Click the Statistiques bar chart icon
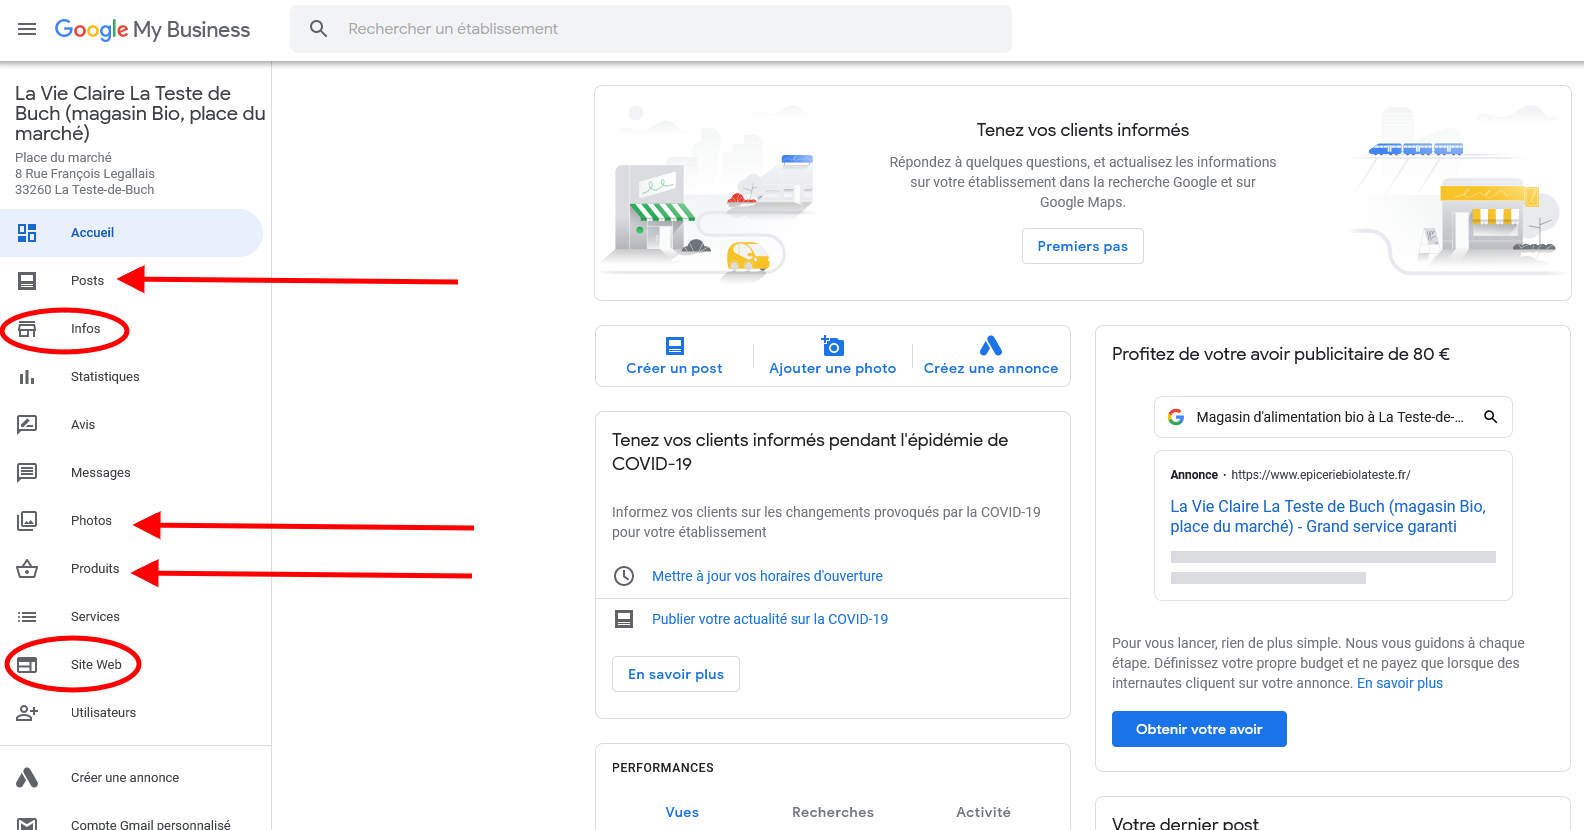Screen dimensions: 1584x830 point(27,377)
